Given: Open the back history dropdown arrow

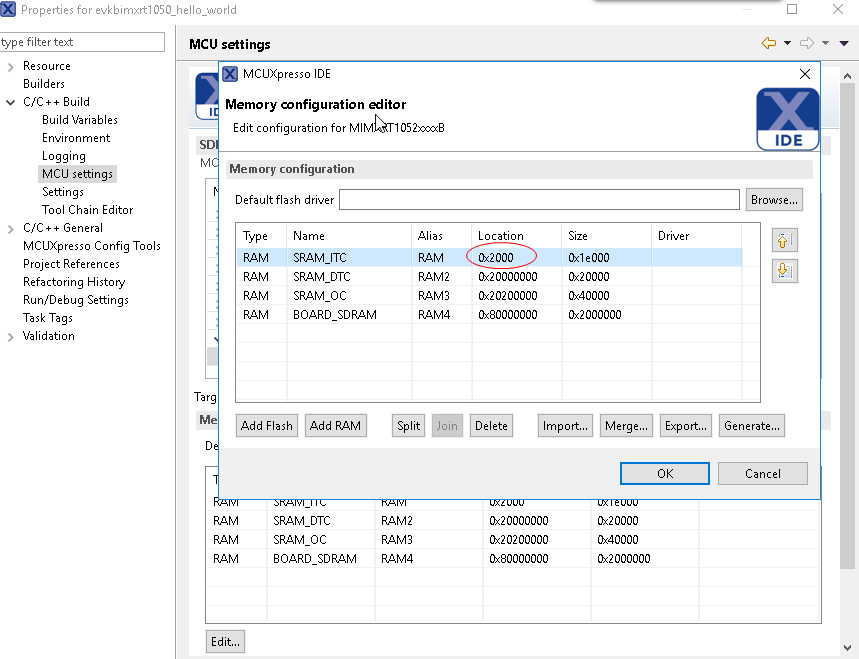Looking at the screenshot, I should (x=787, y=43).
